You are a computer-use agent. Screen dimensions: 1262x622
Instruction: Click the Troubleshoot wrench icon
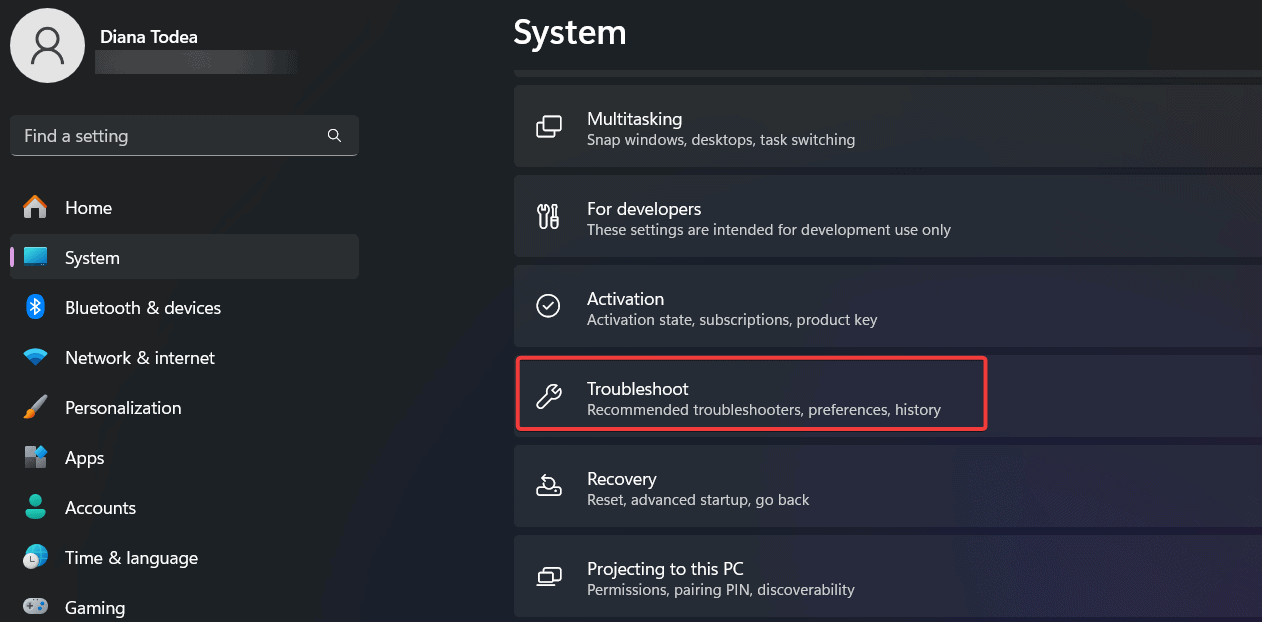tap(549, 397)
